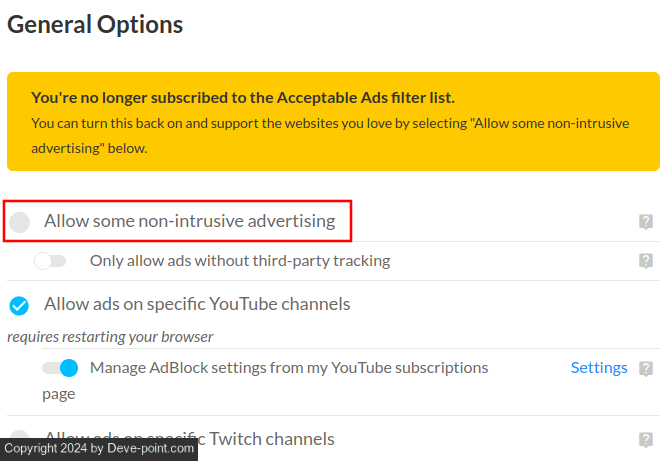This screenshot has width=663, height=461.
Task: Click the General Options heading
Action: (x=95, y=25)
